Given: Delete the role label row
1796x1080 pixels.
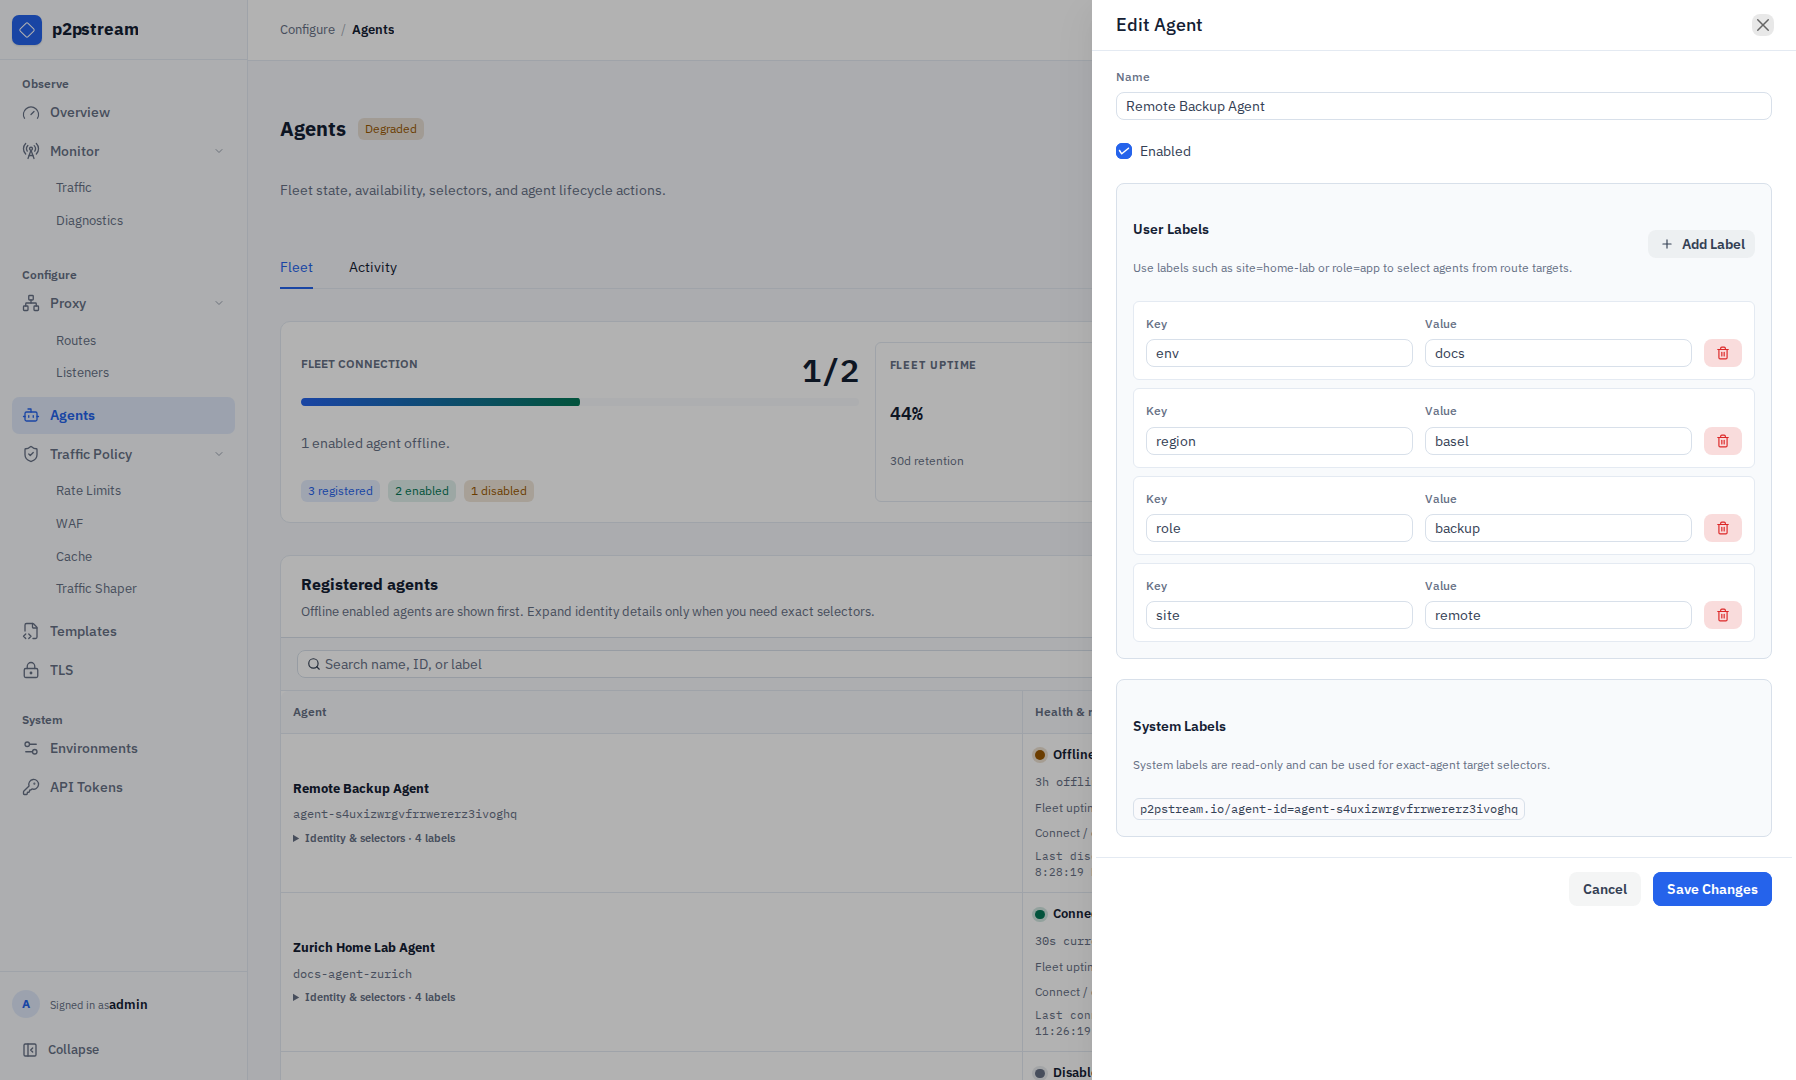Looking at the screenshot, I should click(1723, 528).
